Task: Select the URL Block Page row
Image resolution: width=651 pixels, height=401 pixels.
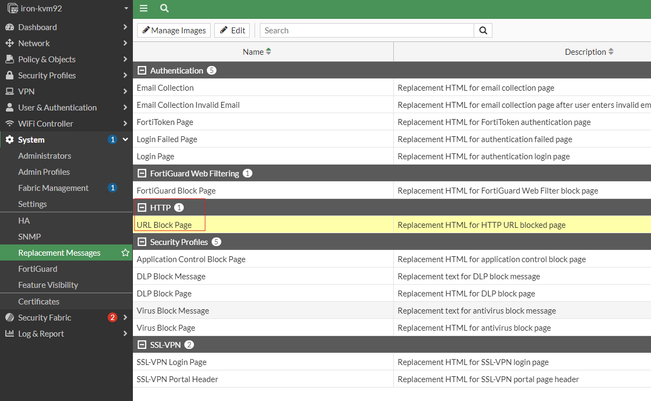Action: 392,225
